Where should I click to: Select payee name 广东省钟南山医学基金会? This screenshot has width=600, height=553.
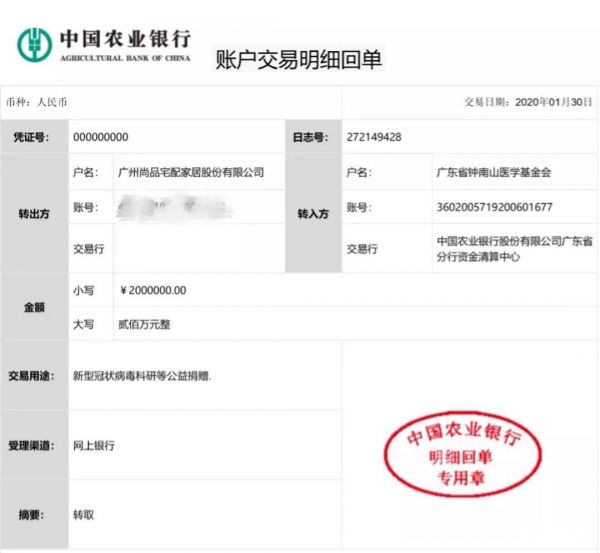[x=494, y=172]
